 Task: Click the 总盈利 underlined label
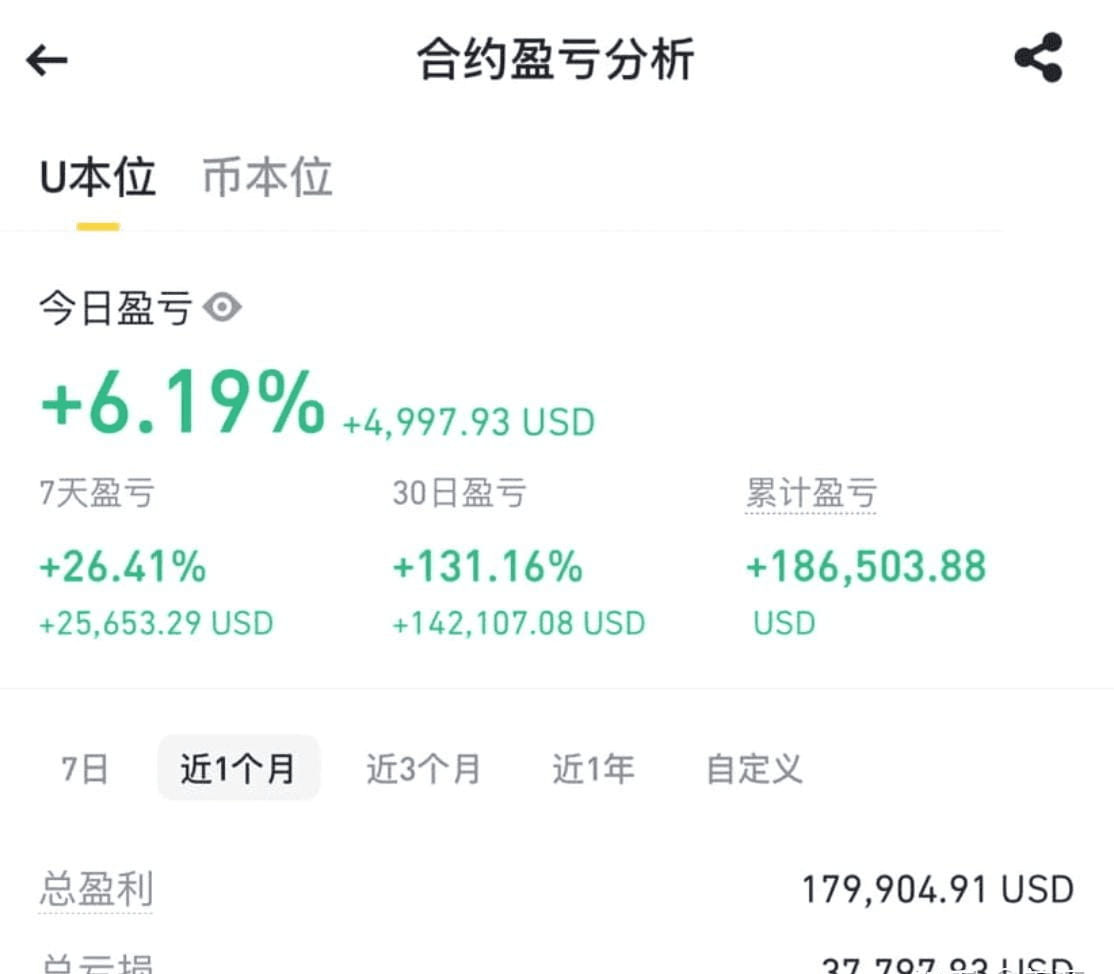(94, 885)
